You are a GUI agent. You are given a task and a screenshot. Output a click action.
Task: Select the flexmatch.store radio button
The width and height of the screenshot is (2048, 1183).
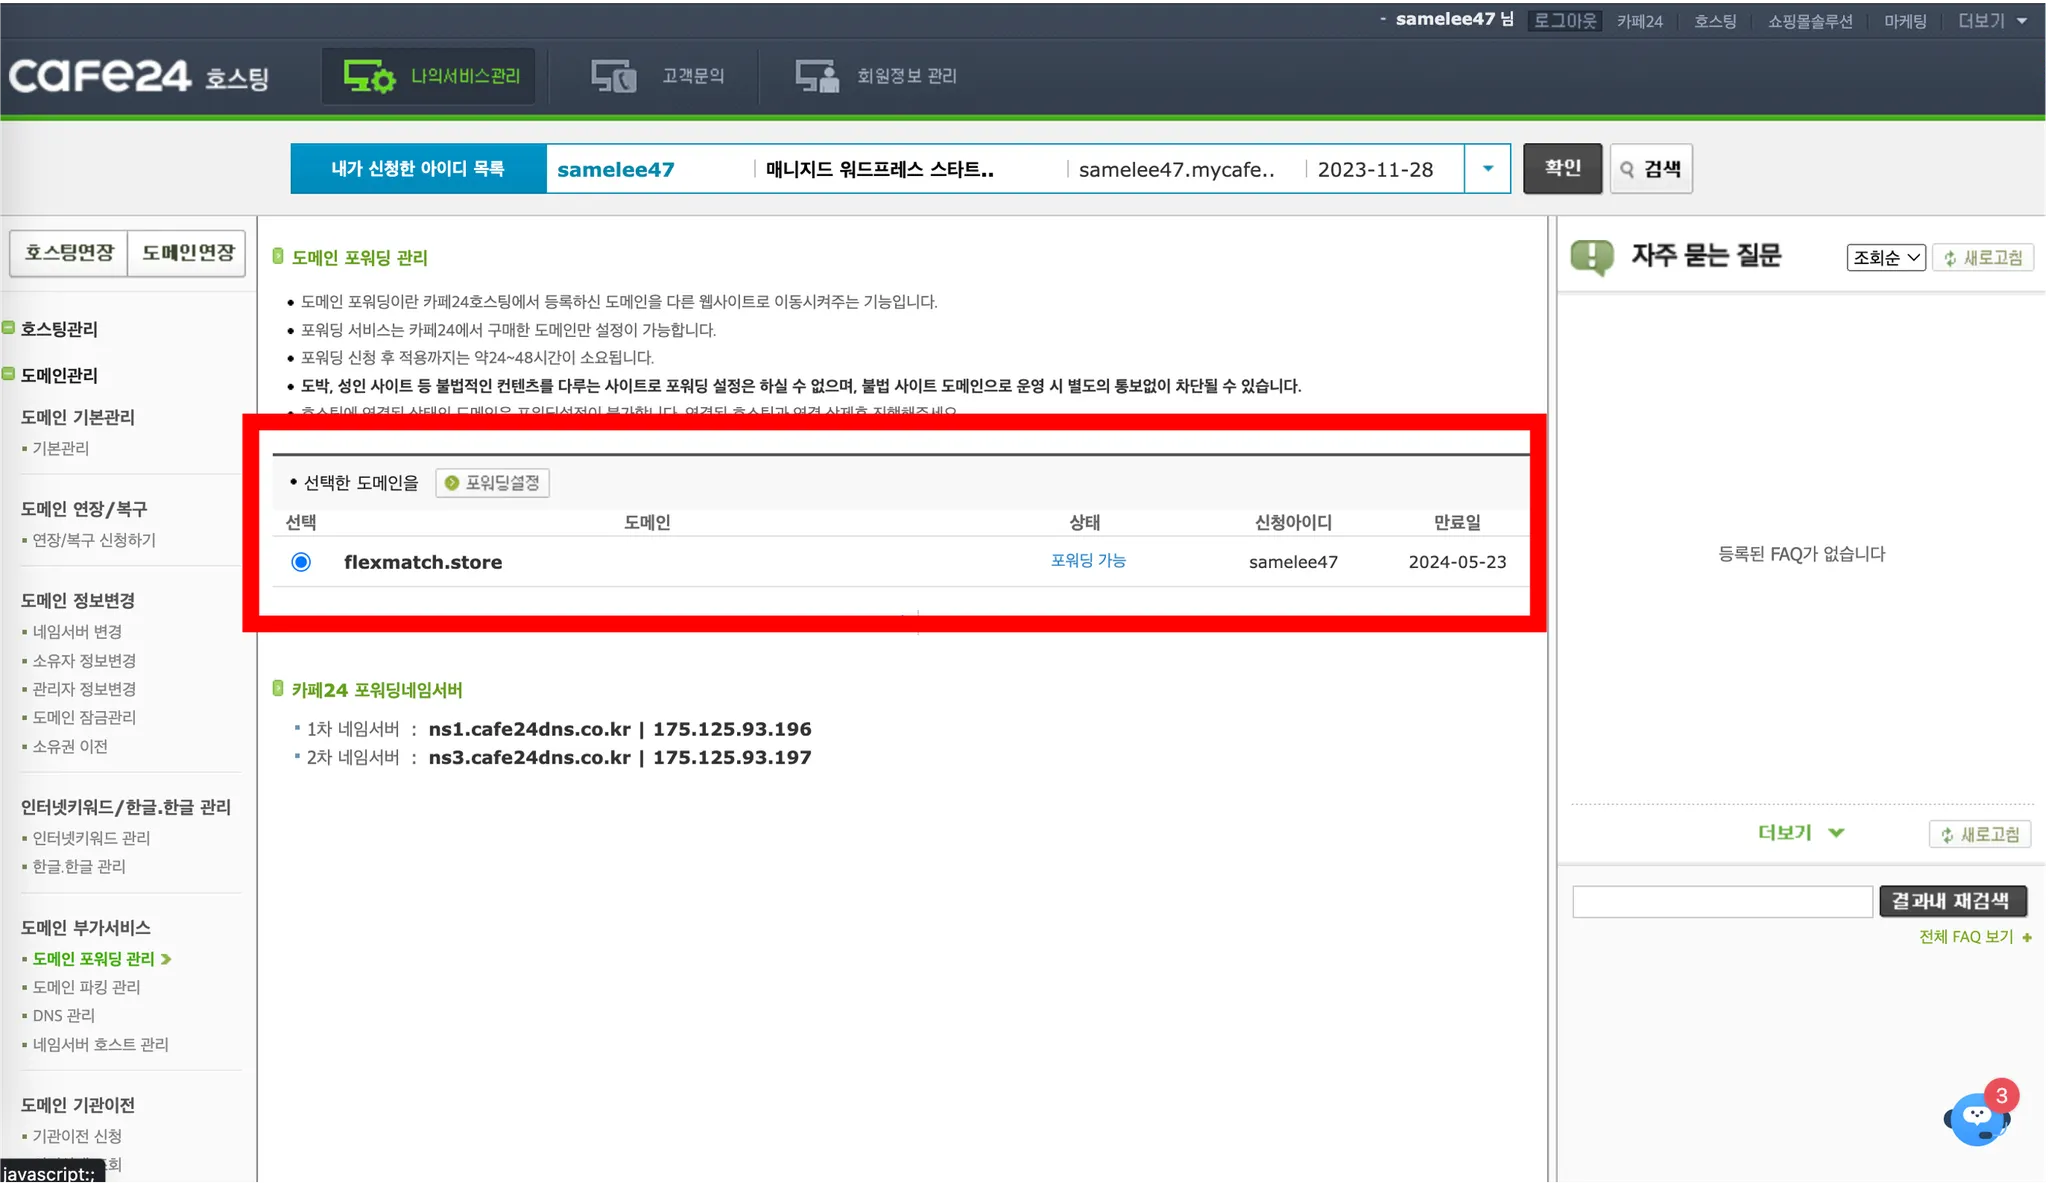point(301,562)
